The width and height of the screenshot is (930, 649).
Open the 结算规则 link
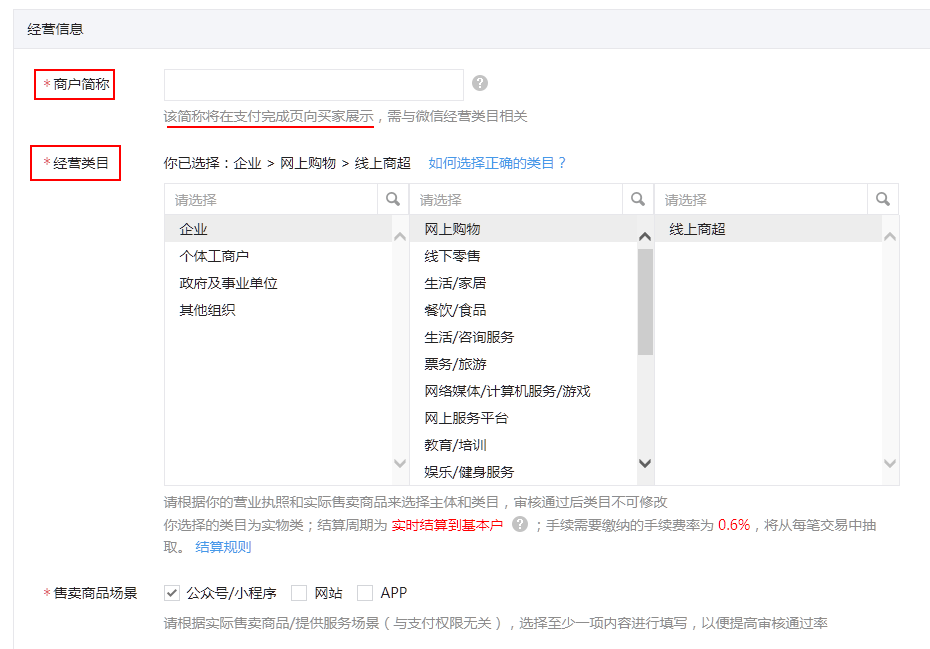[x=223, y=547]
